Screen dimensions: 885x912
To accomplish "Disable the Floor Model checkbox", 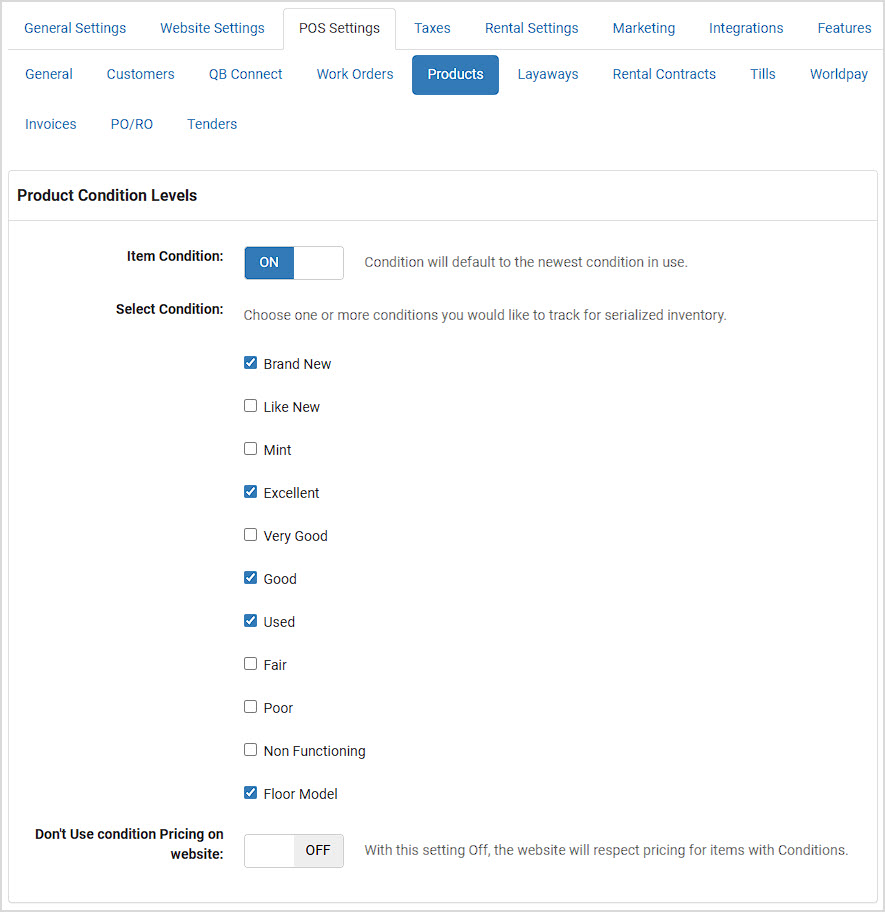I will [250, 793].
